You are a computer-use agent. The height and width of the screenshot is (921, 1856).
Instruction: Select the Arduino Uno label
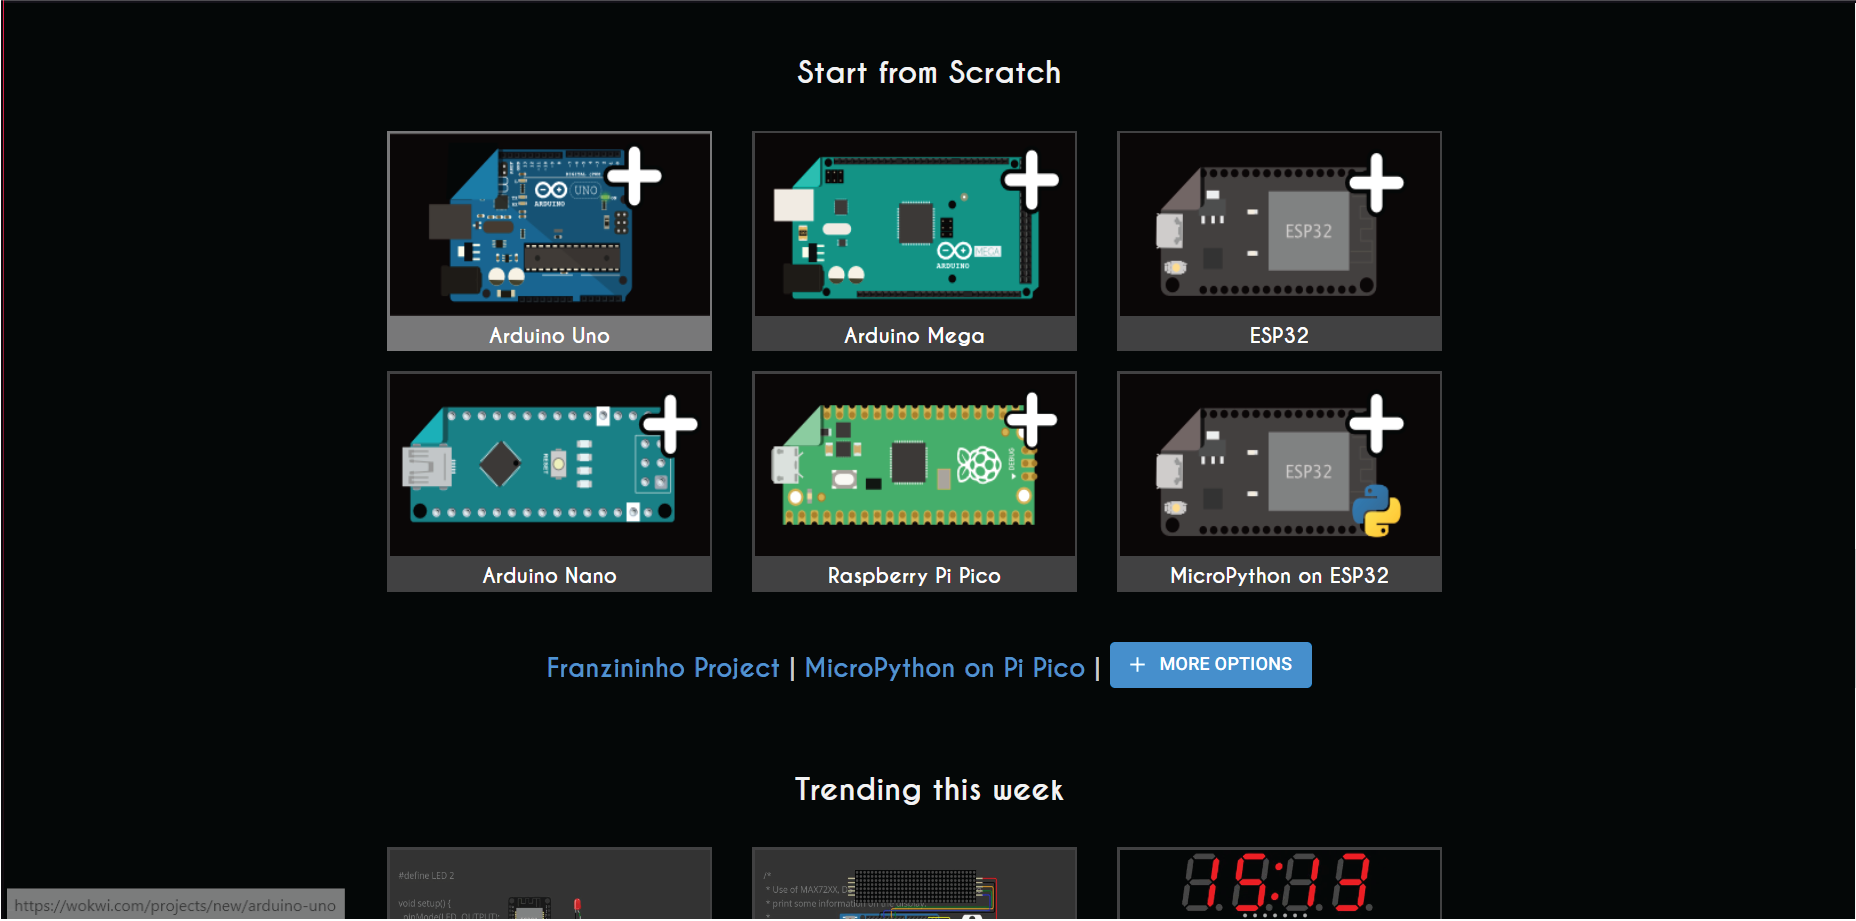click(549, 336)
